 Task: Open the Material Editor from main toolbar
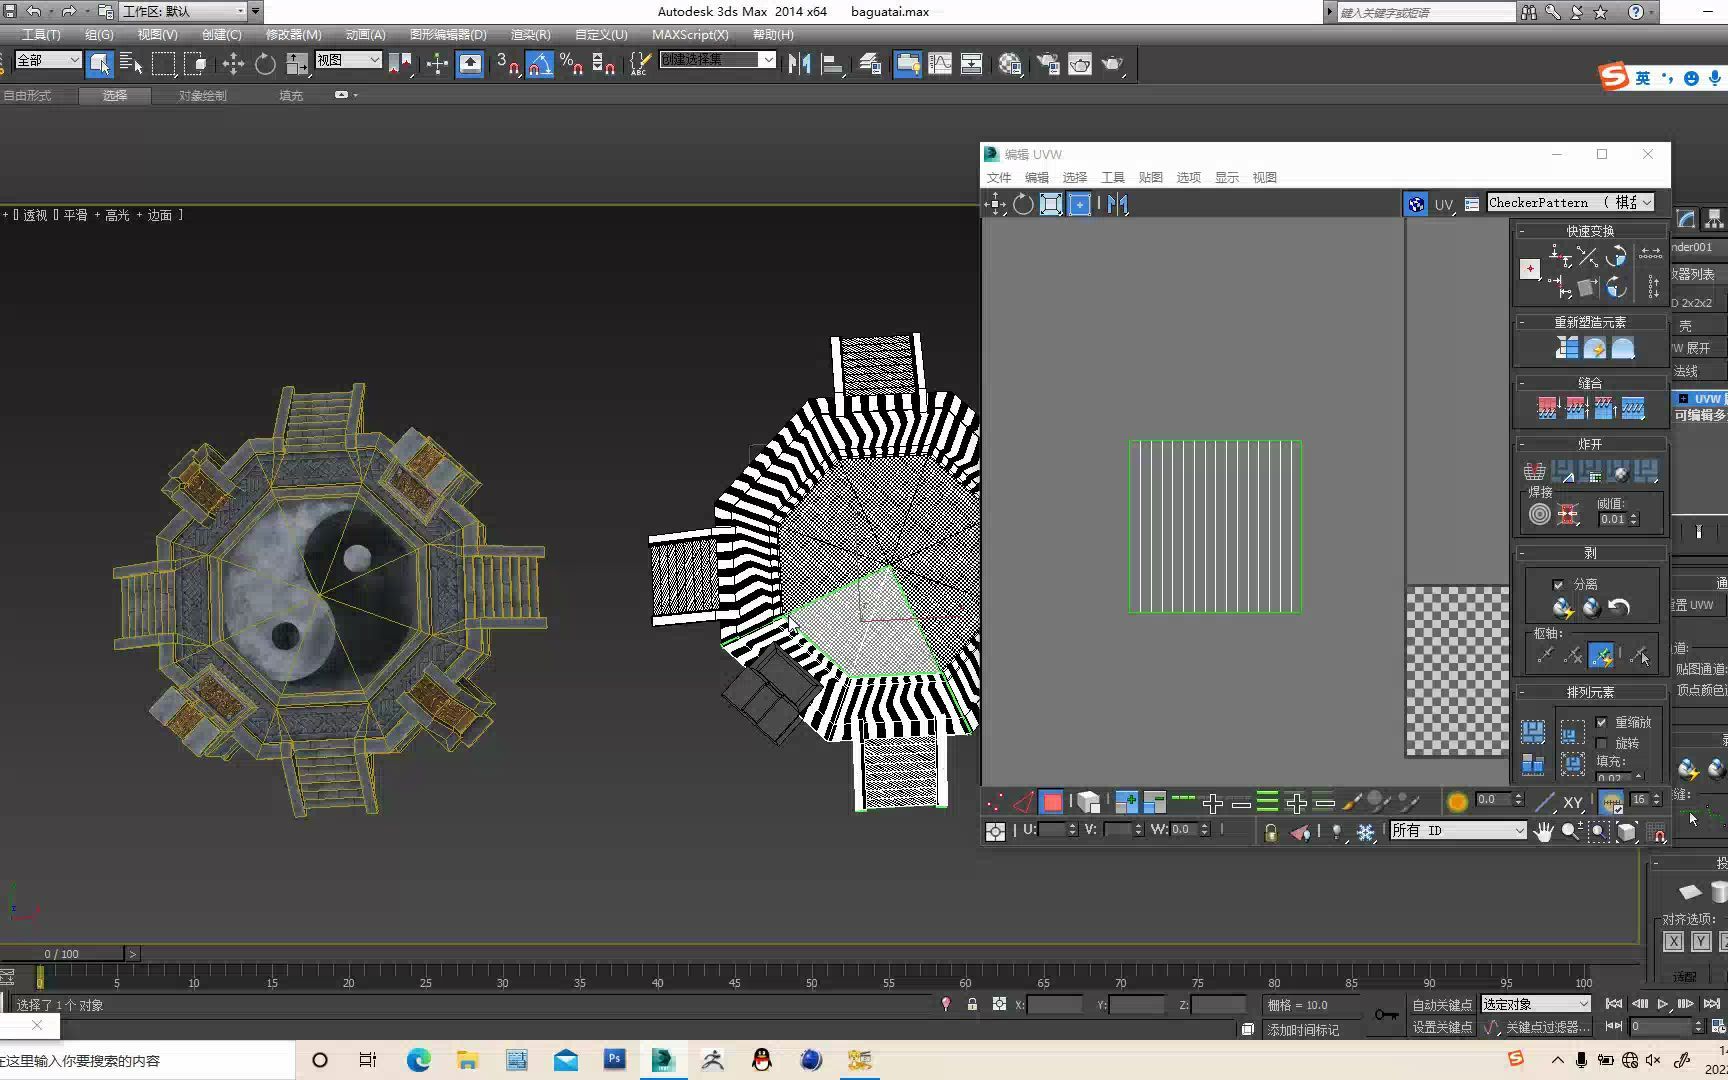(1010, 64)
